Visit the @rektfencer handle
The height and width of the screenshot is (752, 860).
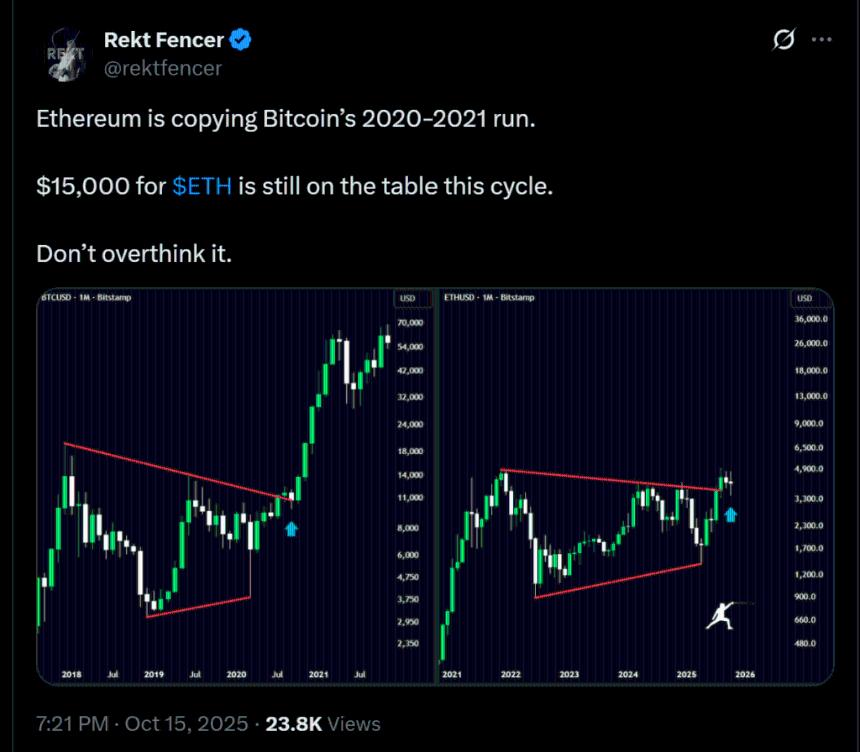pyautogui.click(x=162, y=68)
